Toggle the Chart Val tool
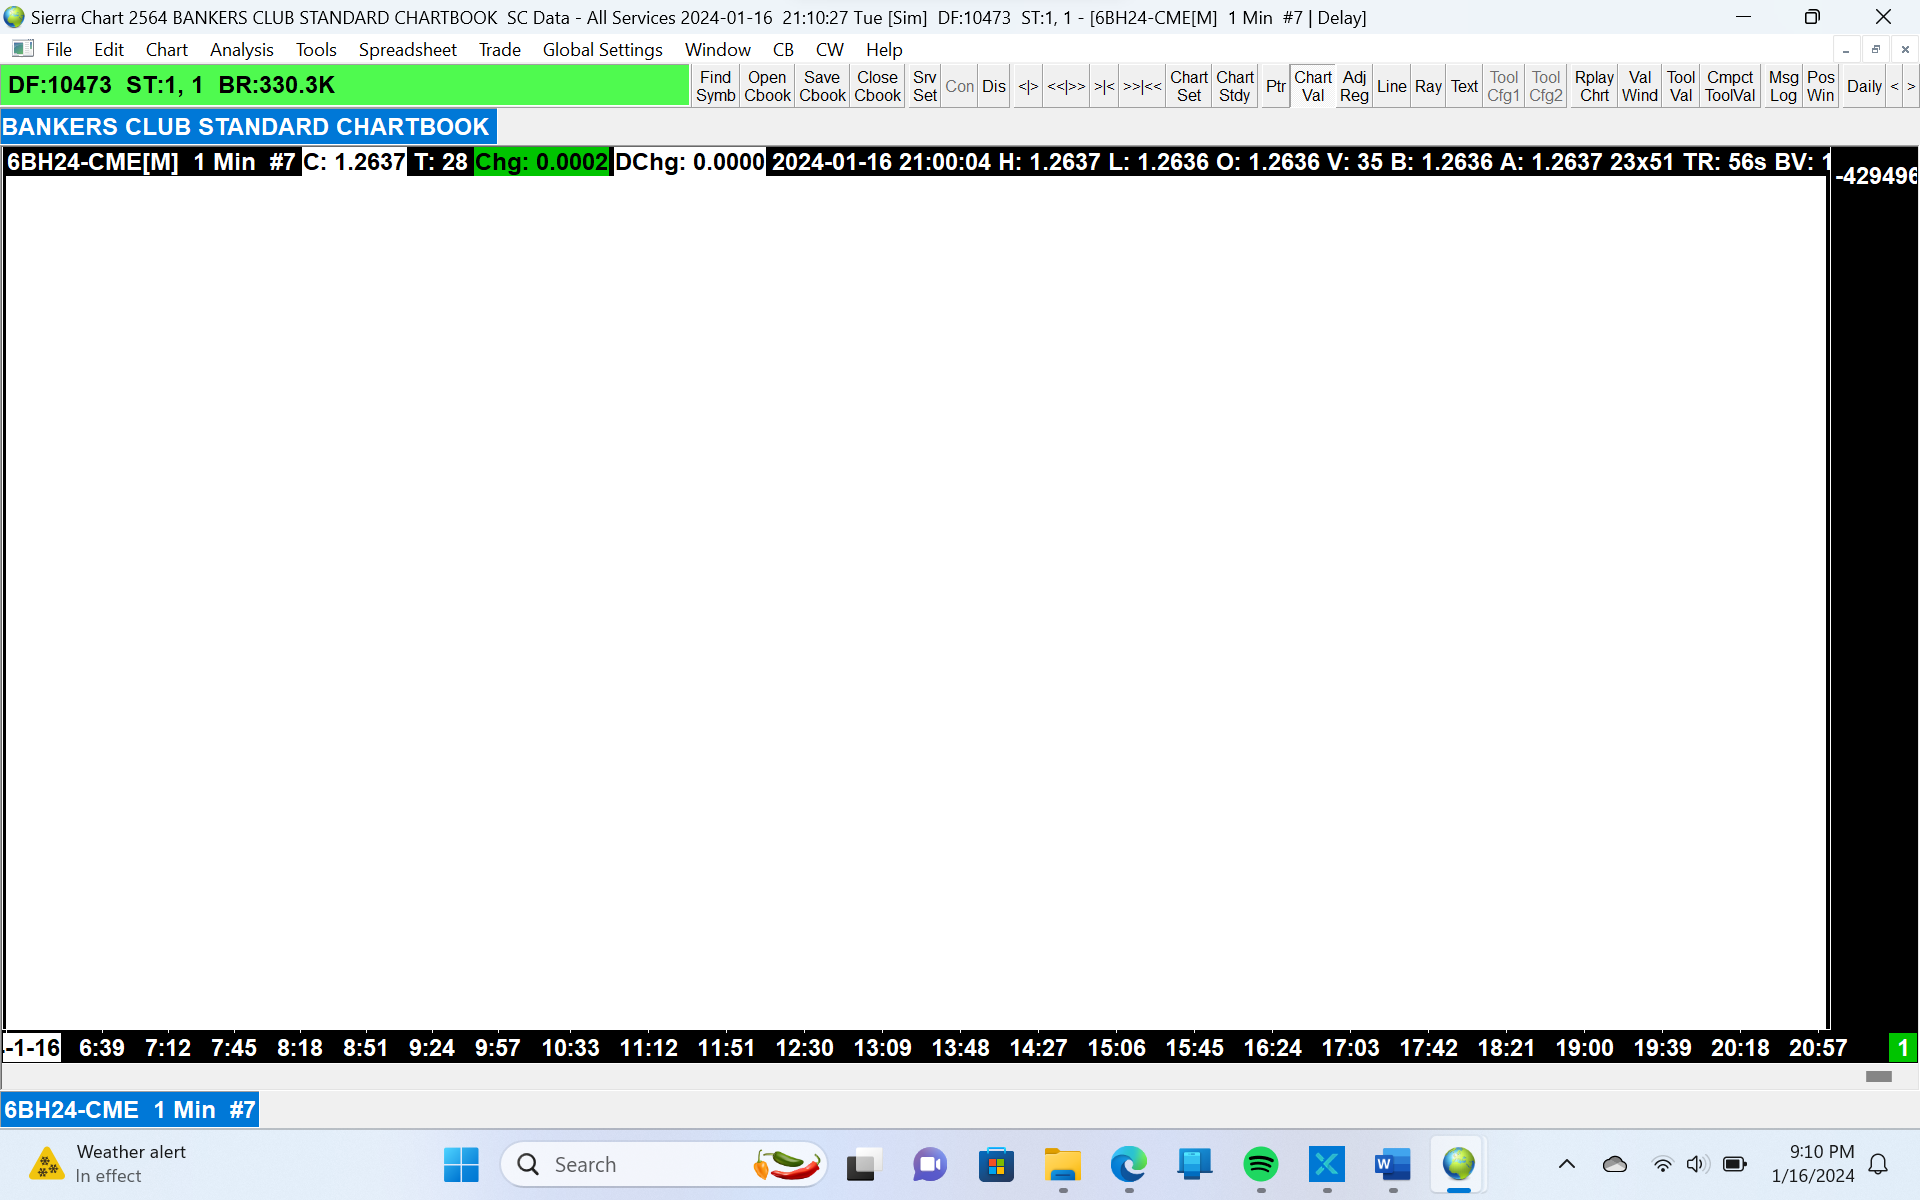The width and height of the screenshot is (1920, 1200). coord(1312,86)
